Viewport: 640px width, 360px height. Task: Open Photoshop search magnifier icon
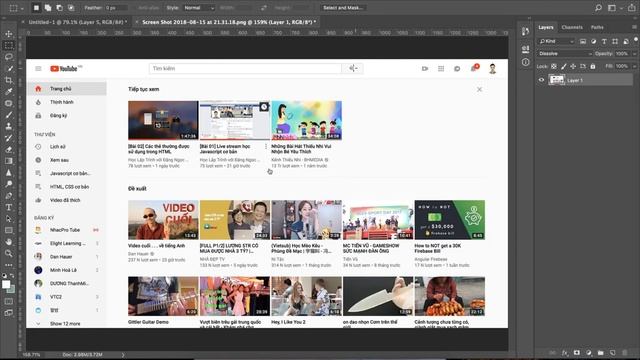click(x=598, y=8)
